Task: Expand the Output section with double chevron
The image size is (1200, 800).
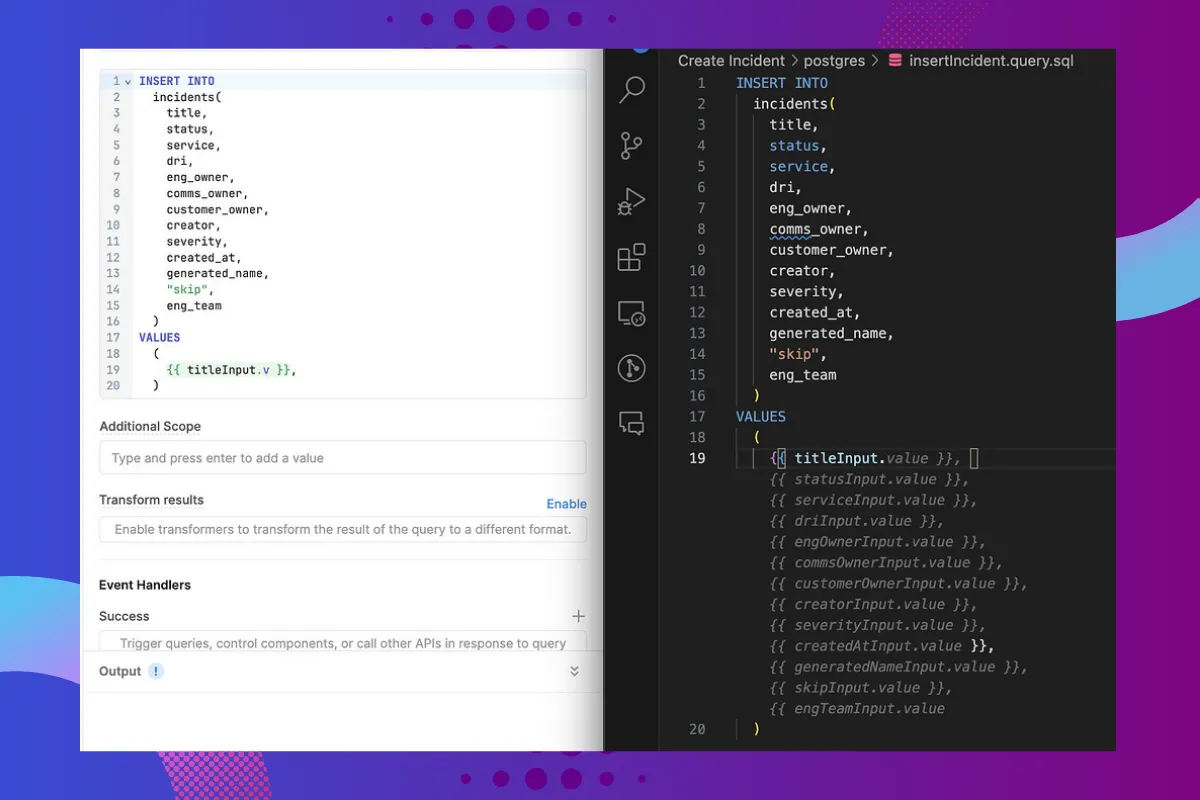Action: [574, 671]
